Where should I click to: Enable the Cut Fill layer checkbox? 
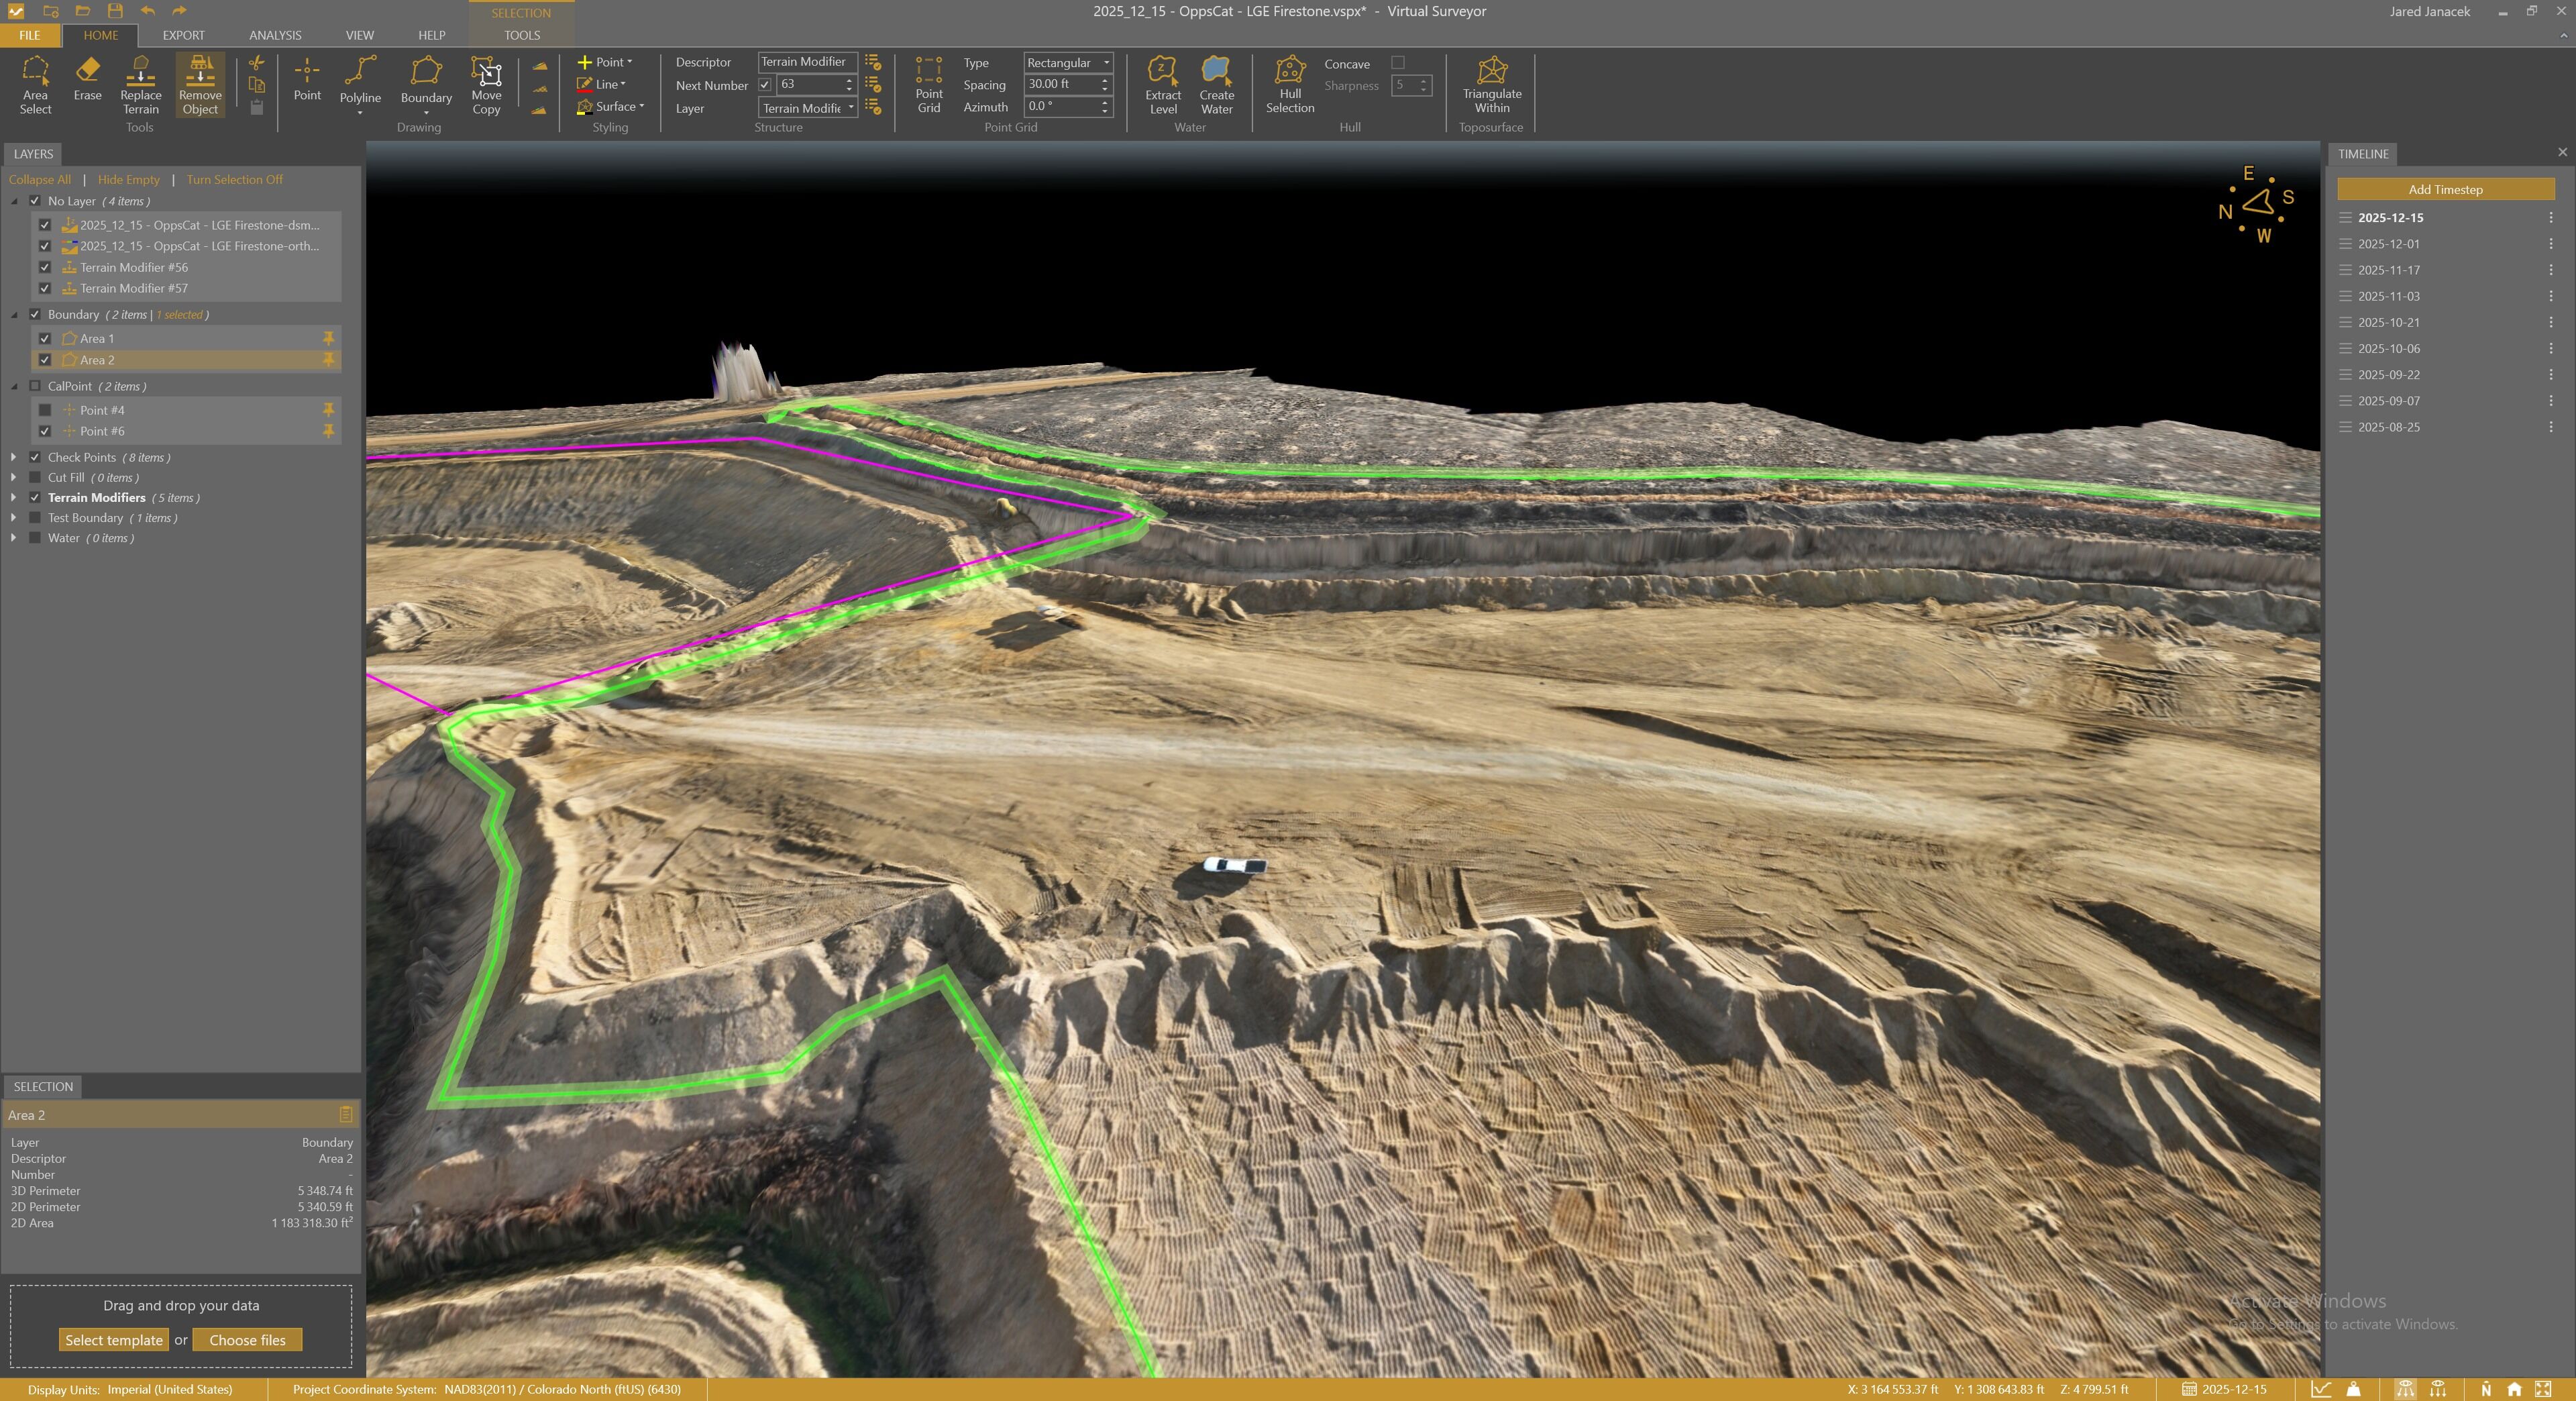35,477
